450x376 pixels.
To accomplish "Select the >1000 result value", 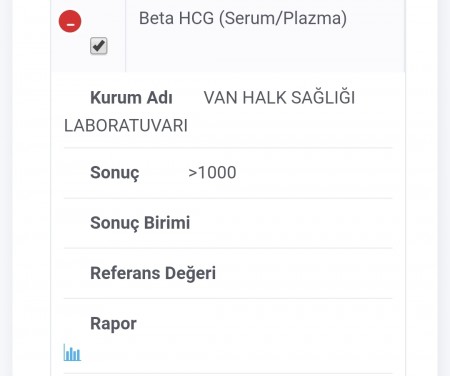I will point(212,173).
